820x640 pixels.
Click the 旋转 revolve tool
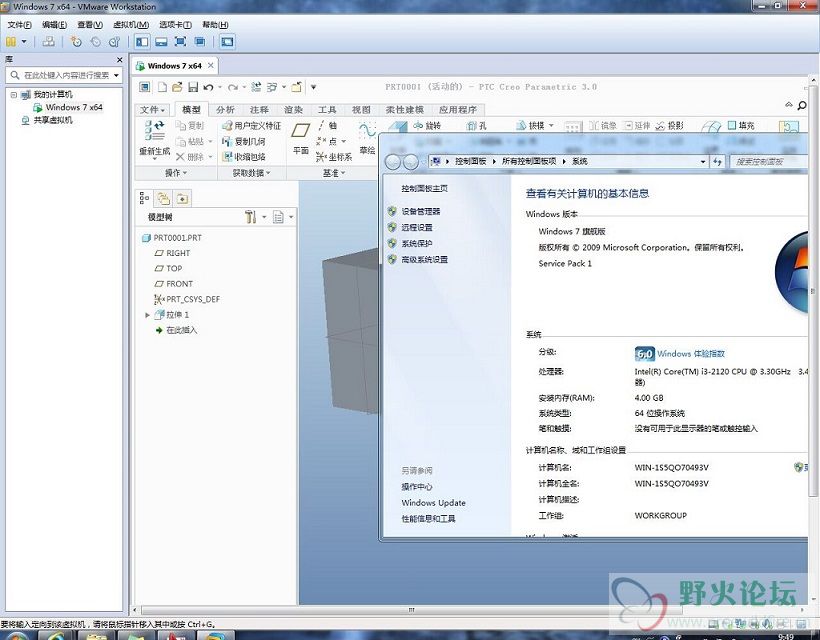pyautogui.click(x=427, y=125)
